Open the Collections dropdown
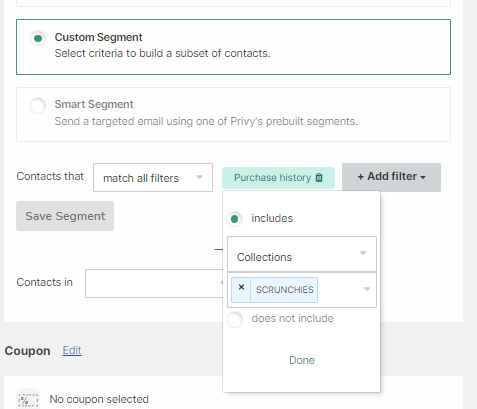Screen dimensions: 477x409 (302, 254)
